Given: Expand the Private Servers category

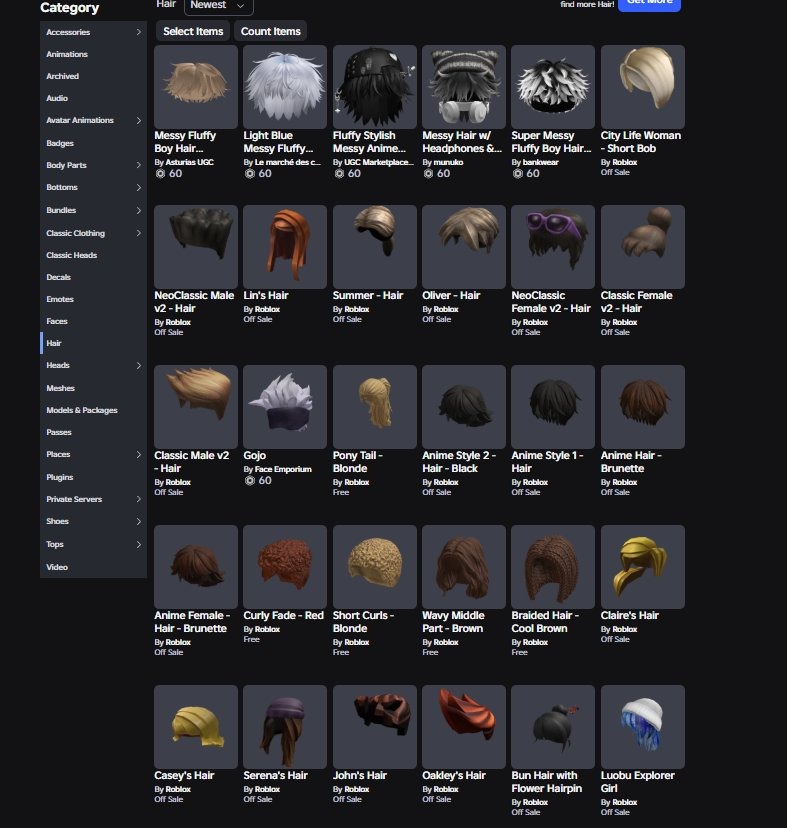Looking at the screenshot, I should tap(93, 499).
